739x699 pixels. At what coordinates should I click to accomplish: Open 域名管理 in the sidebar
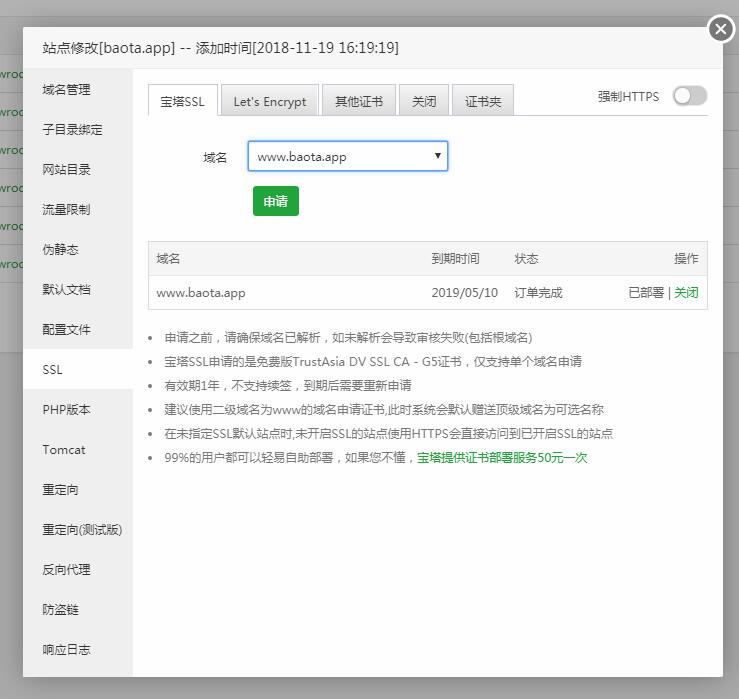78,89
